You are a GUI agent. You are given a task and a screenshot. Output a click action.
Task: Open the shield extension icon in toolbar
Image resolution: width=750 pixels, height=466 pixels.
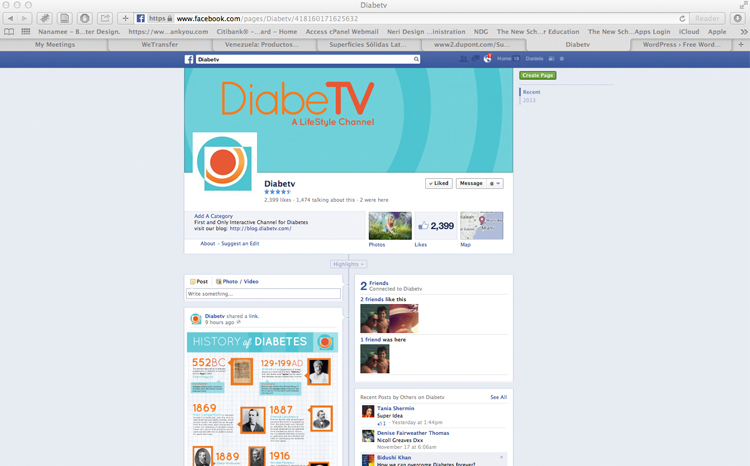click(x=85, y=18)
